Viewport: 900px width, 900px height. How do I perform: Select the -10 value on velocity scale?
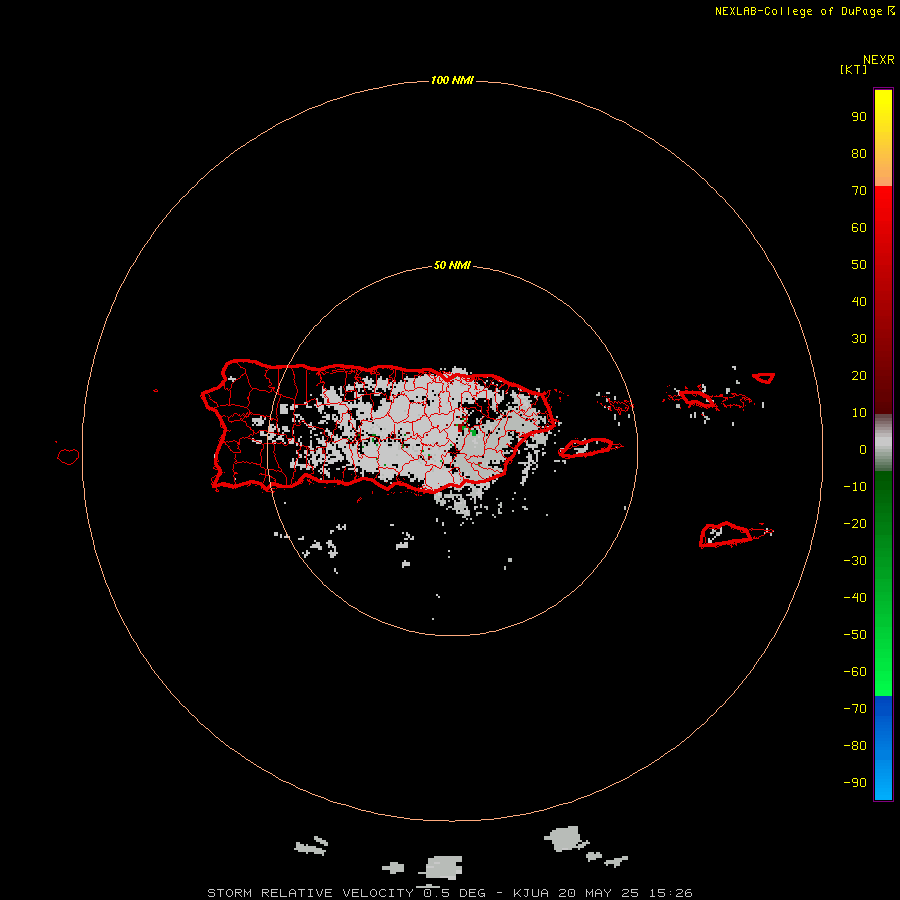coord(855,487)
